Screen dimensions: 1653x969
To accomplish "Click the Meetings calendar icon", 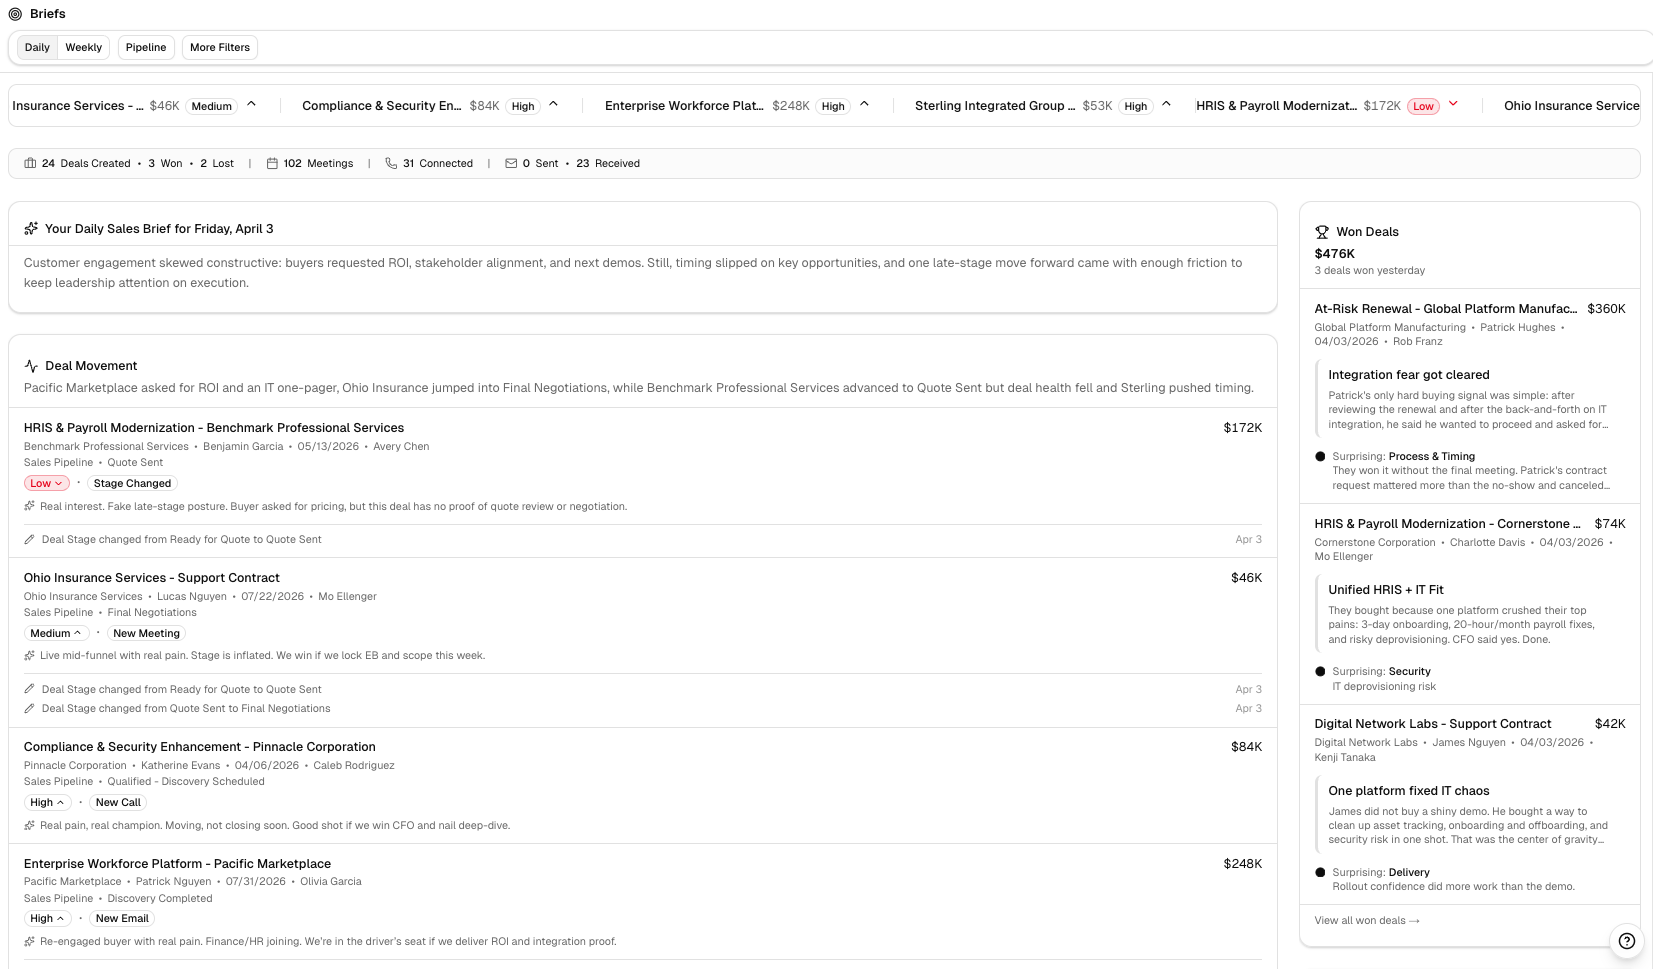I will click(272, 164).
